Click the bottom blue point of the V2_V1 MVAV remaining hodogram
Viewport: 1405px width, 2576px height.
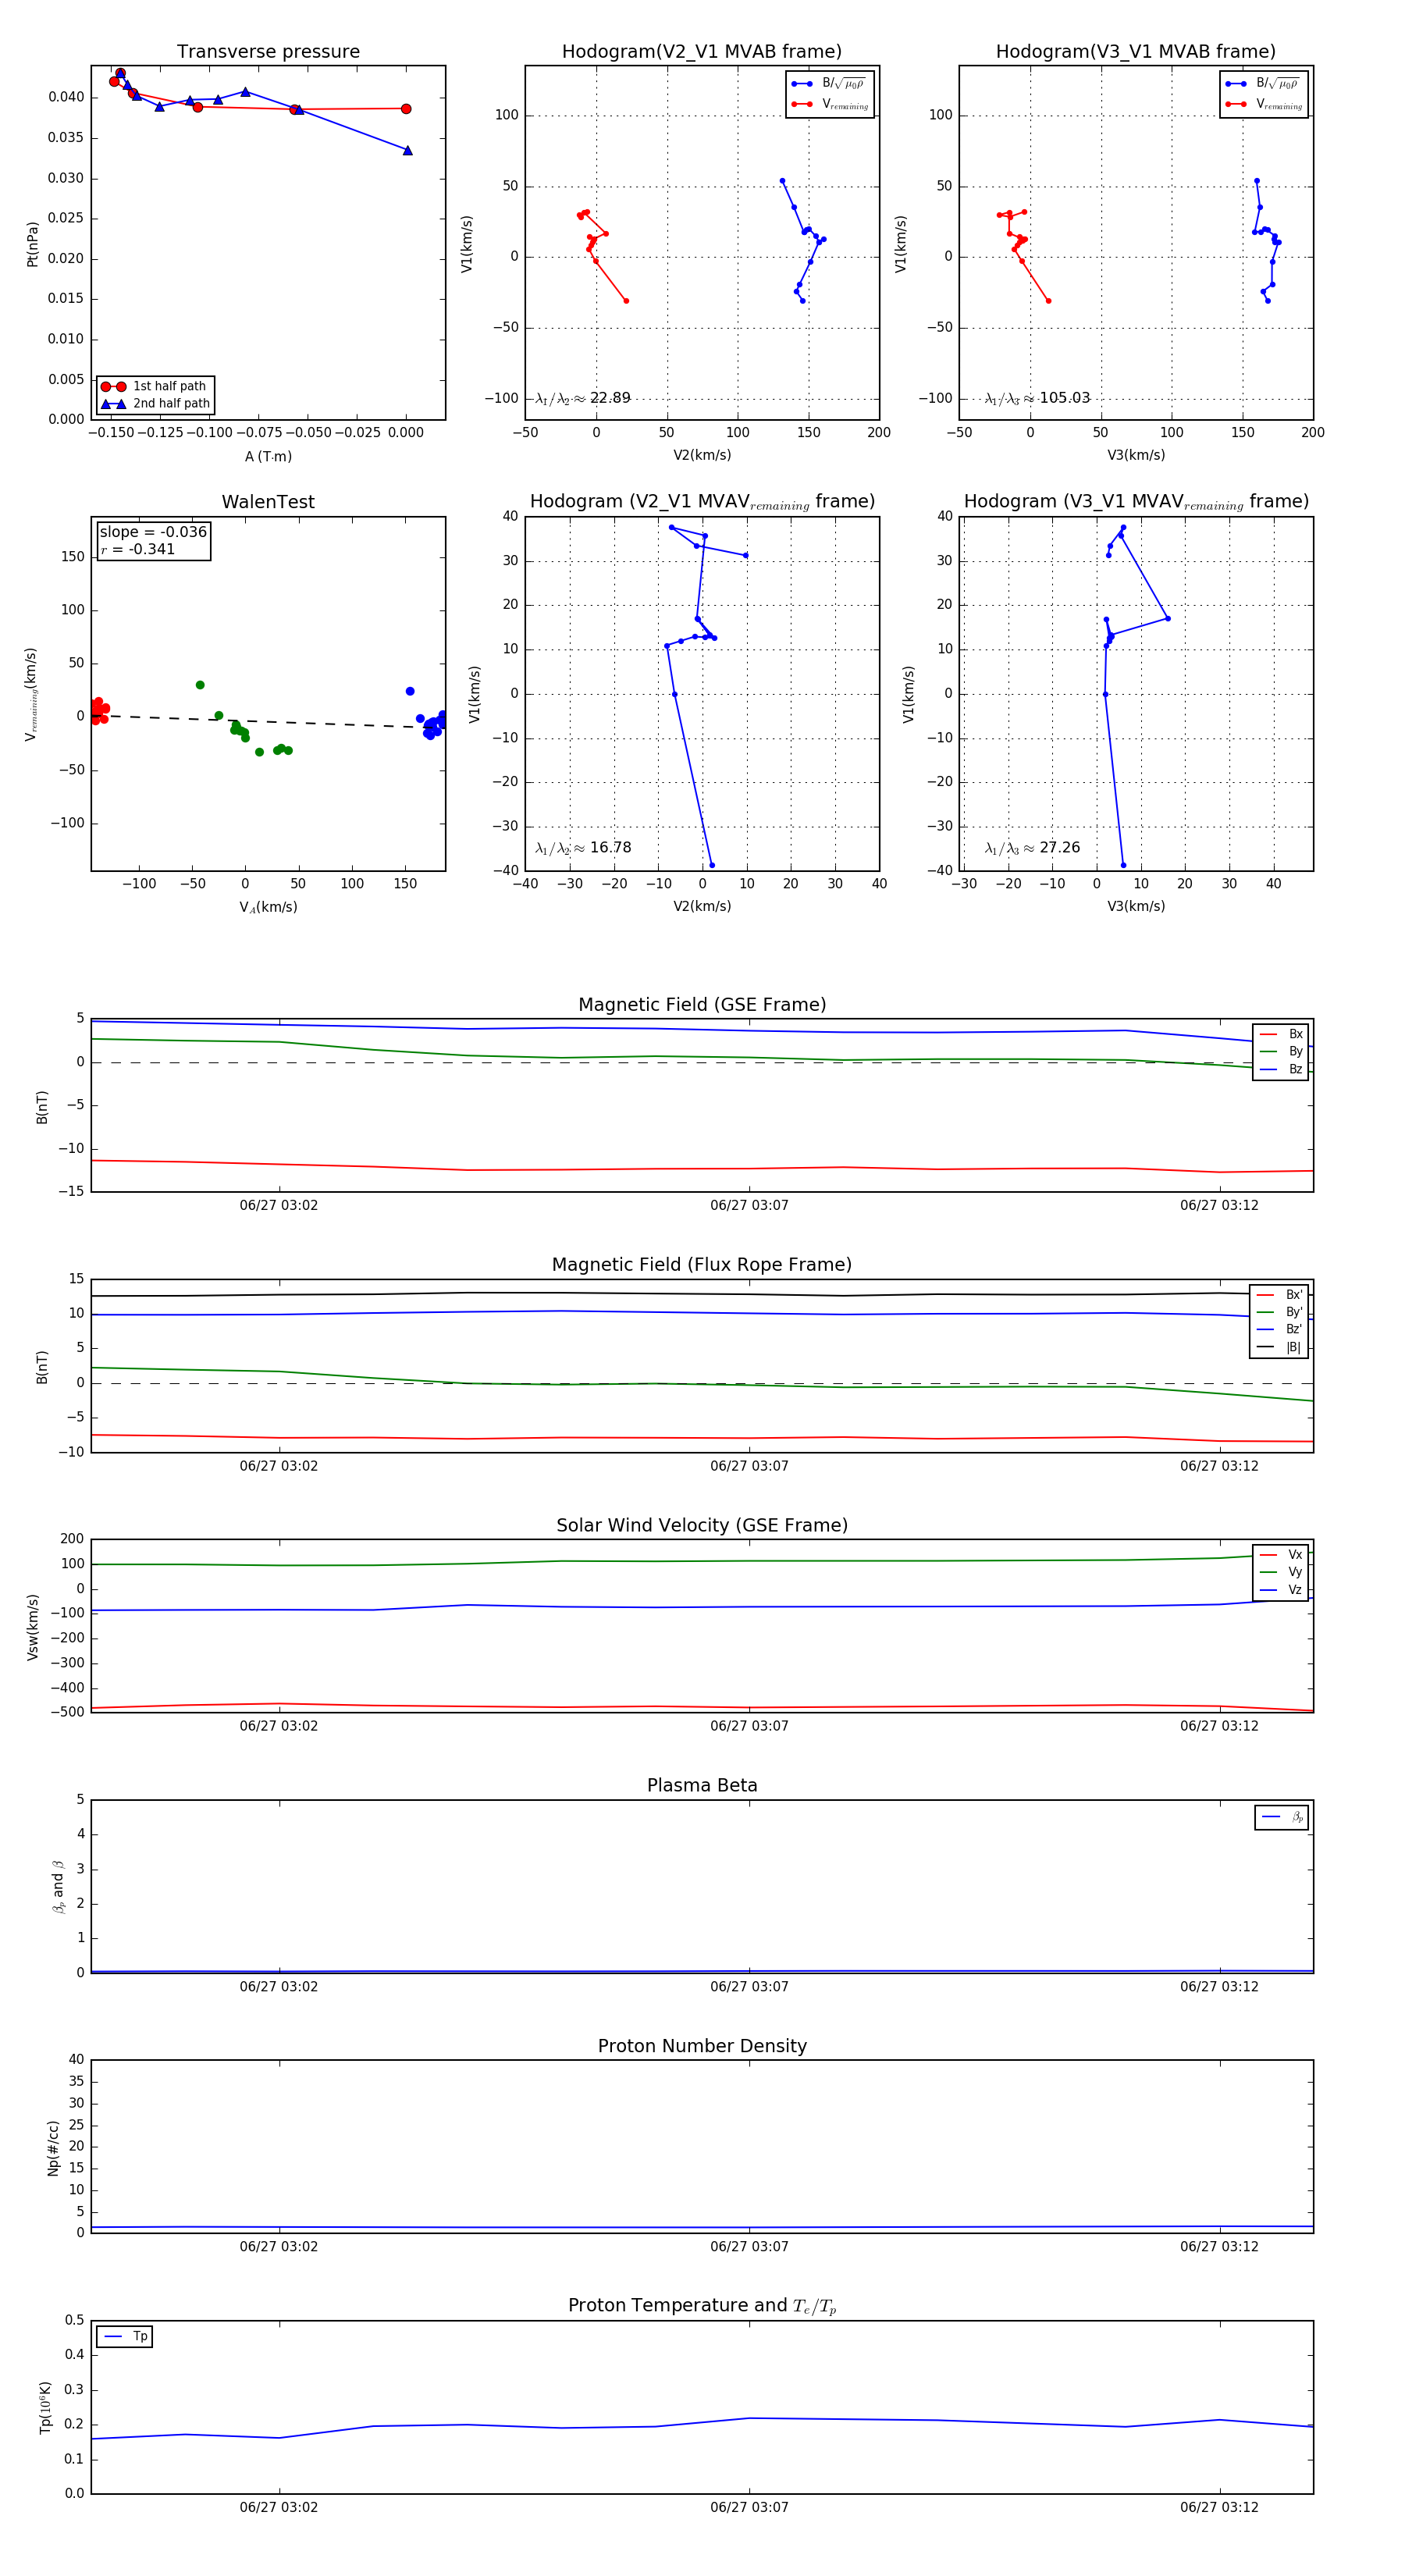point(712,865)
